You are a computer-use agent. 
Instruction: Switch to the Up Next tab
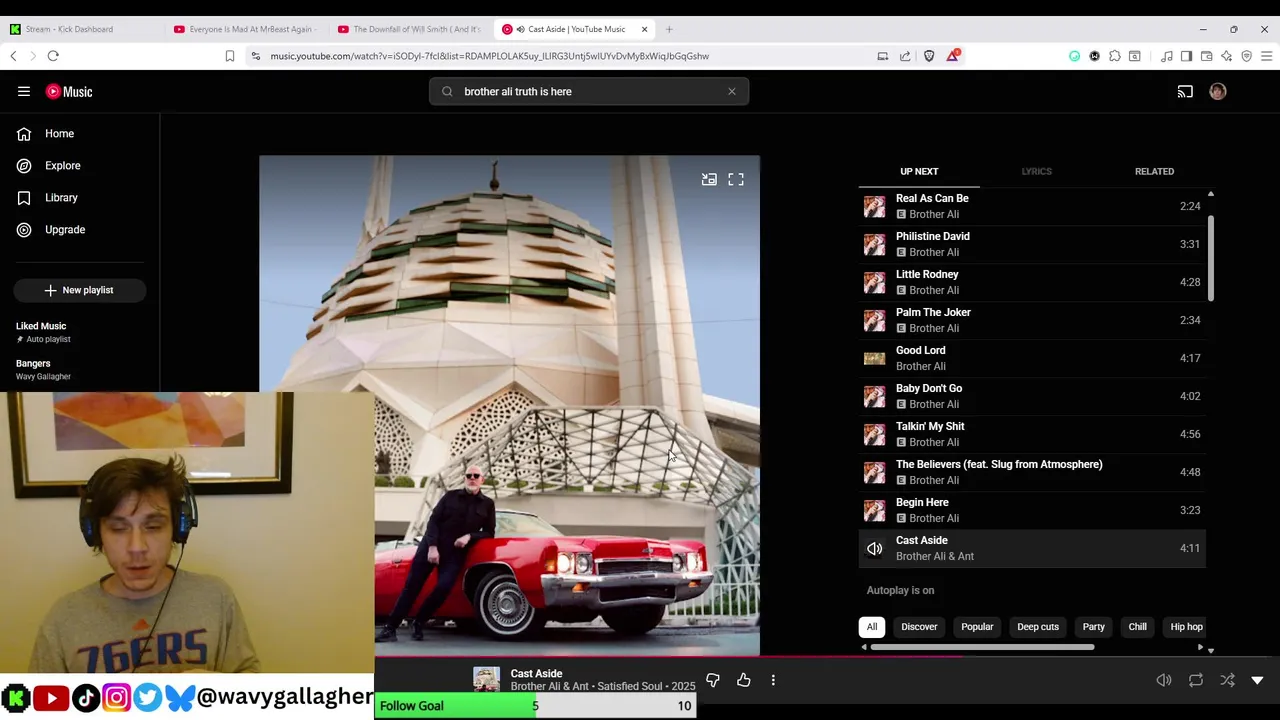click(x=919, y=171)
